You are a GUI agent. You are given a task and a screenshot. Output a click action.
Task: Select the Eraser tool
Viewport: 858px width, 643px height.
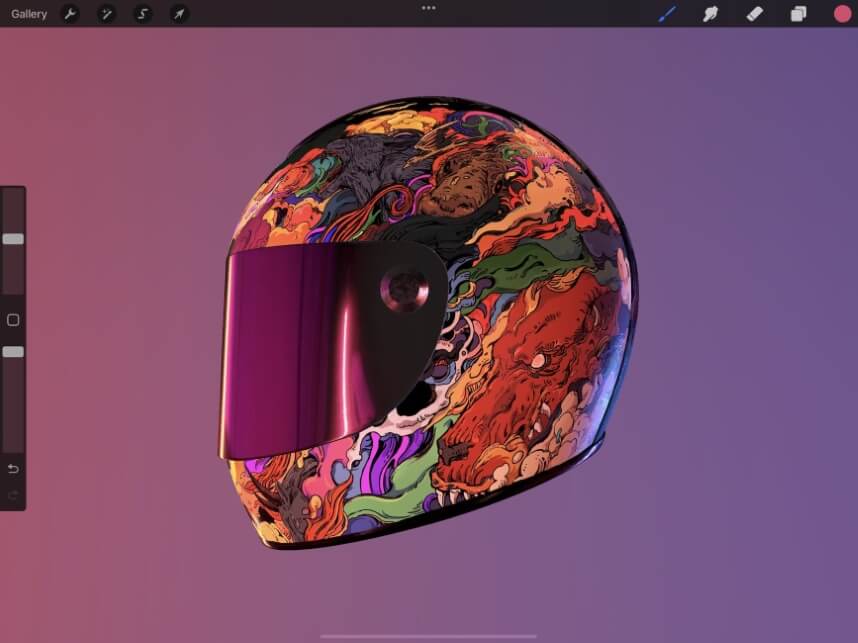[754, 13]
